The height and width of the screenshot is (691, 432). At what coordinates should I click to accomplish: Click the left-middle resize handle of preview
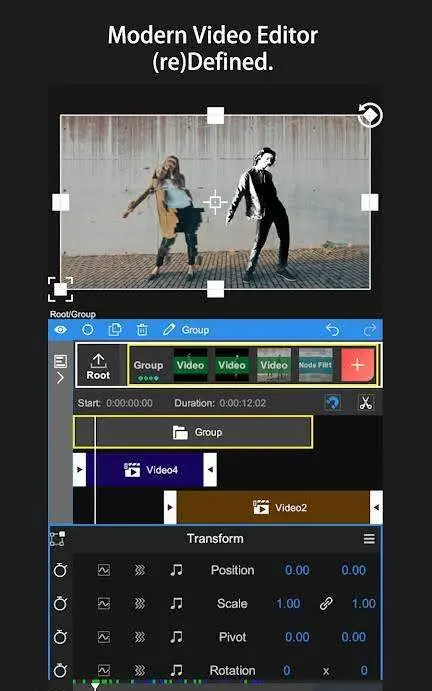tap(61, 202)
